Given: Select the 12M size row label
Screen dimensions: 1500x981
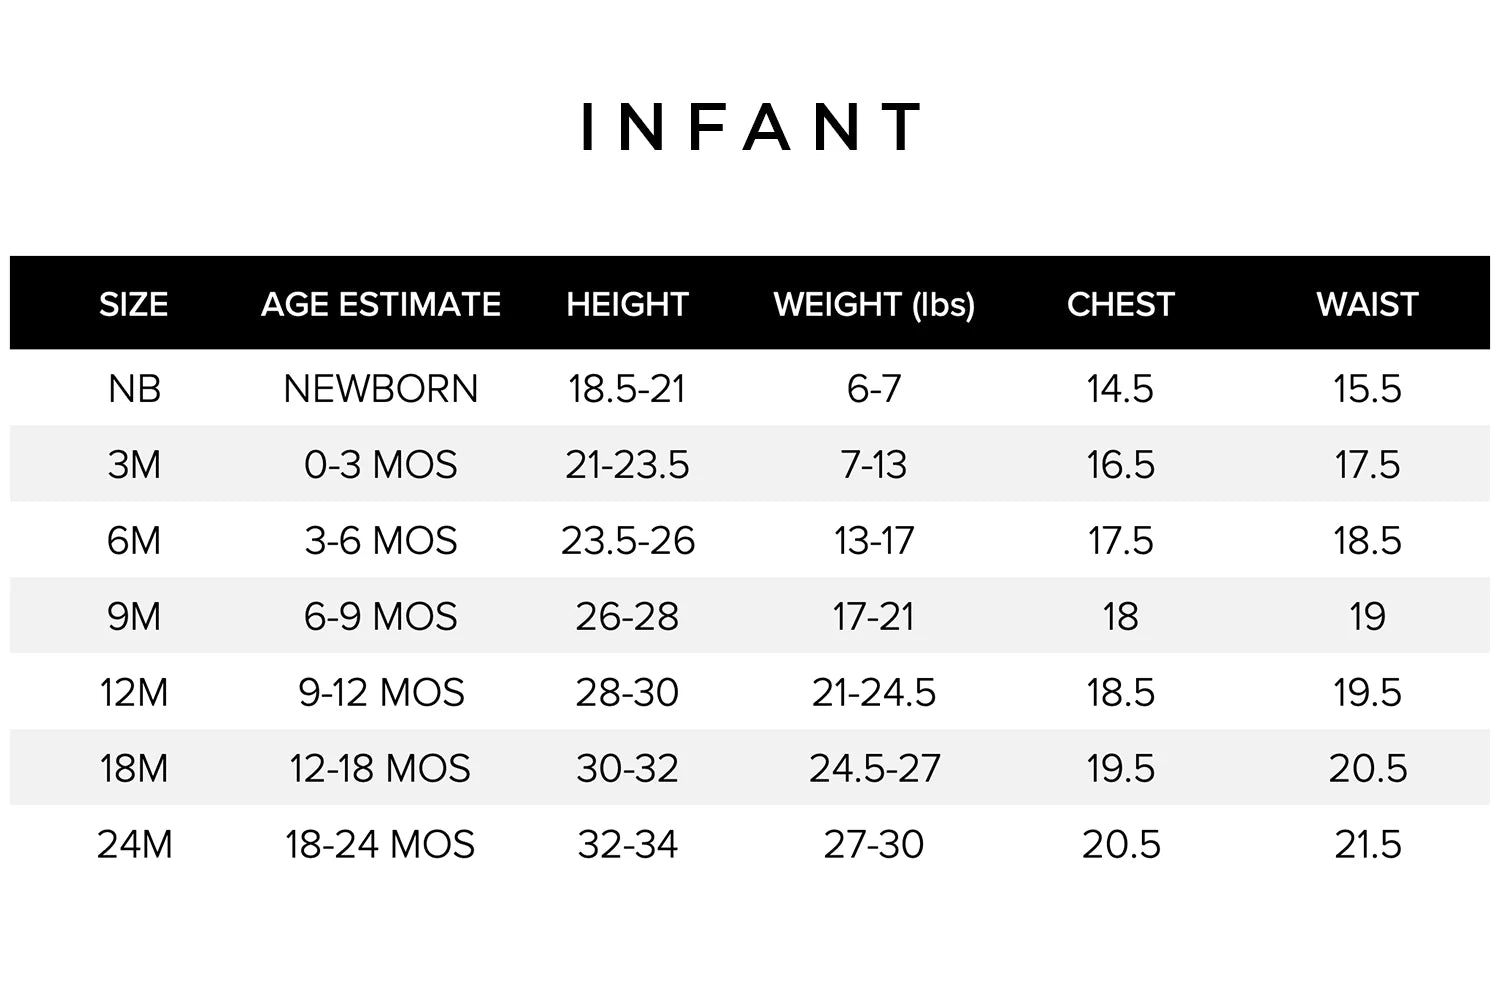Looking at the screenshot, I should point(134,692).
